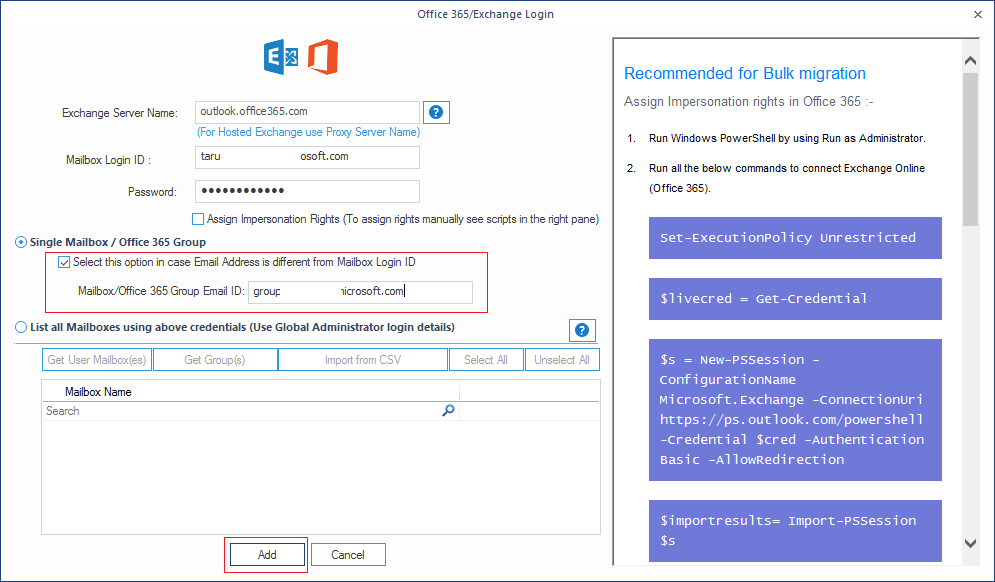Click the help pane vertical scrollbar thumb
Viewport: 995px width, 582px height.
(970, 149)
